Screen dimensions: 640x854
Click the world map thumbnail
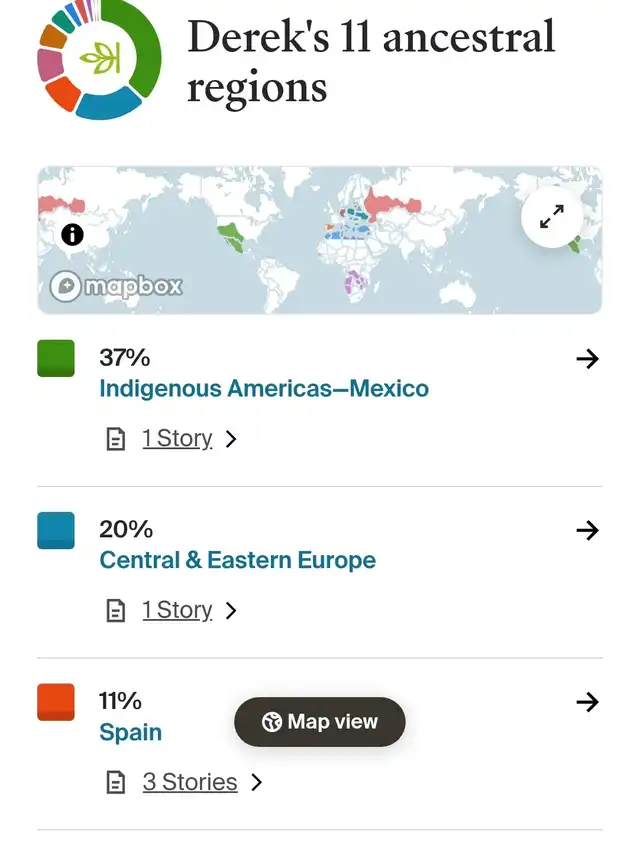(300, 240)
